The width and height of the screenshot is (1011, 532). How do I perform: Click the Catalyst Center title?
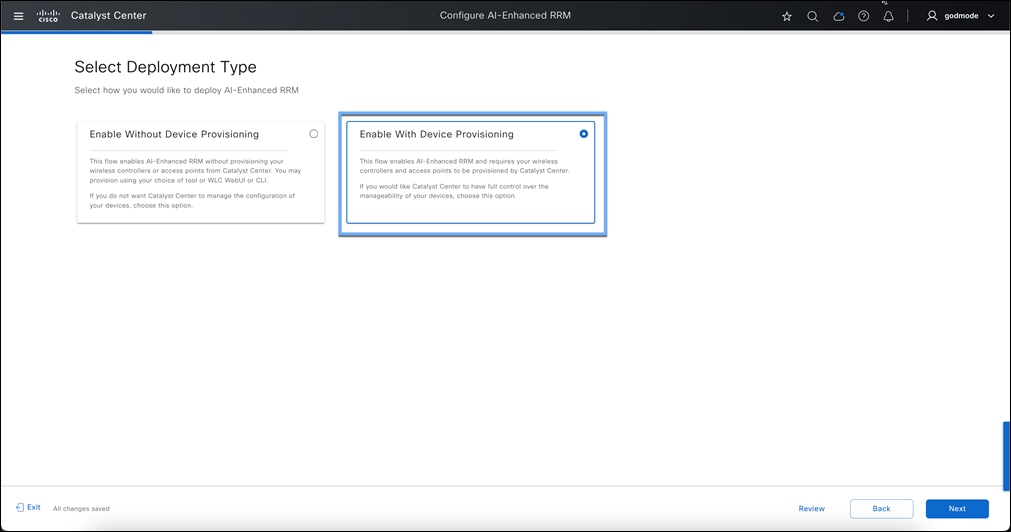click(x=108, y=15)
